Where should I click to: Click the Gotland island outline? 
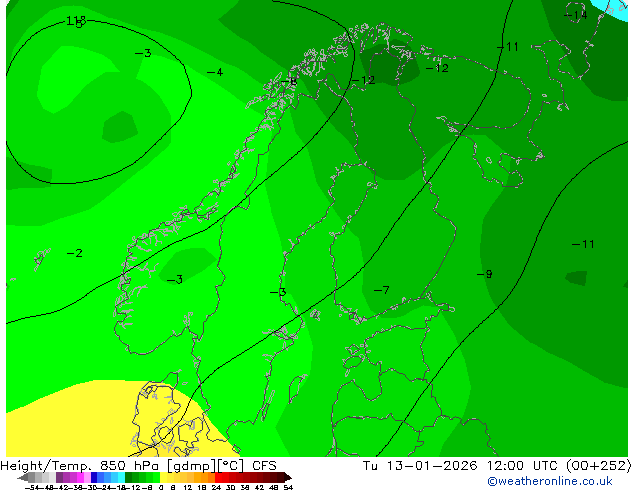point(297,388)
